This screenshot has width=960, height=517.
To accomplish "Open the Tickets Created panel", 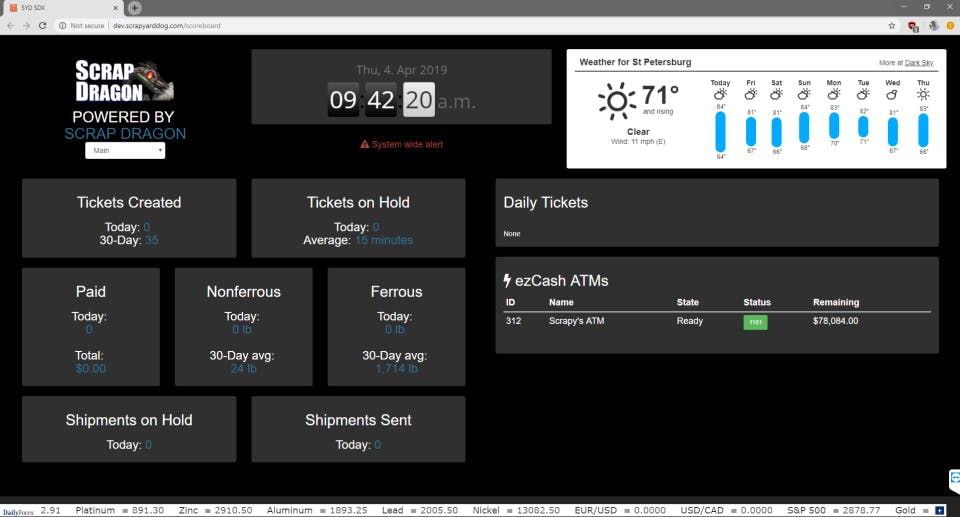I will point(129,218).
